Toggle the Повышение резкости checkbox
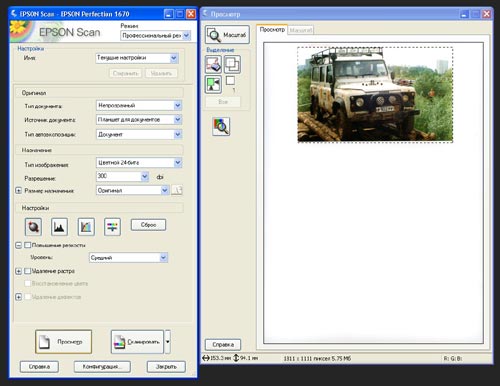 (x=28, y=245)
